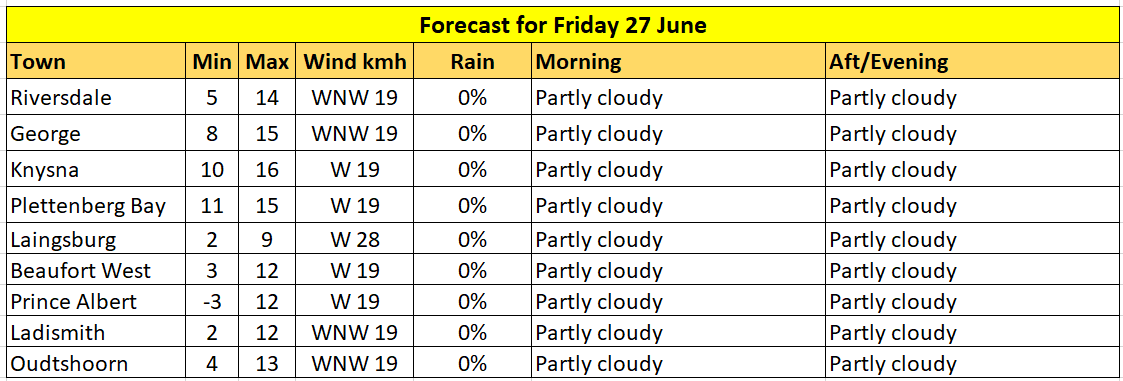
Task: Click Riversdale rain percentage cell
Action: tap(473, 98)
